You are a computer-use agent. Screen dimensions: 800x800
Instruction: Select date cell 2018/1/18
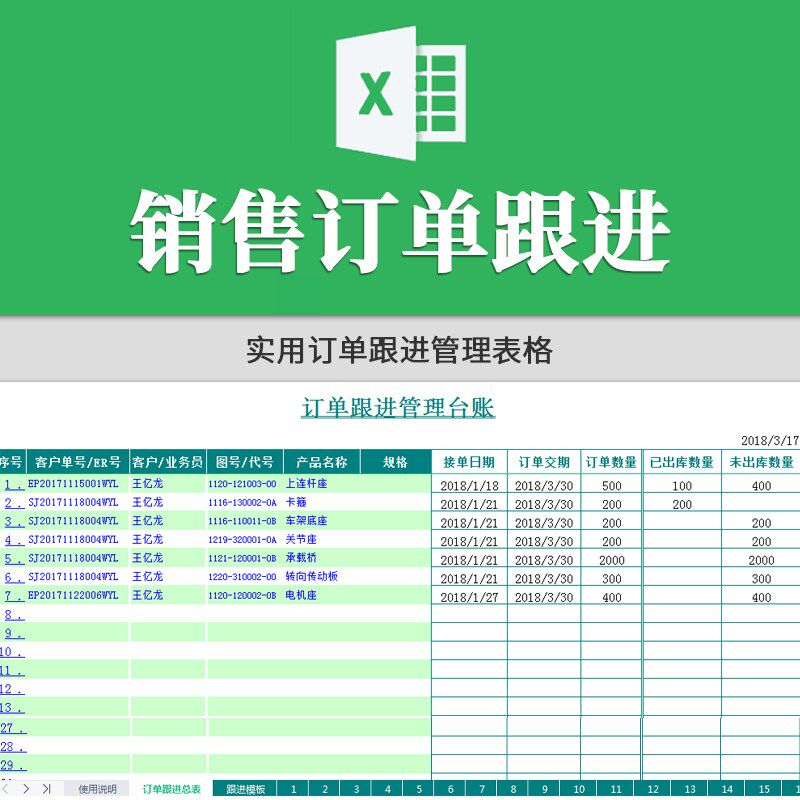(x=469, y=486)
